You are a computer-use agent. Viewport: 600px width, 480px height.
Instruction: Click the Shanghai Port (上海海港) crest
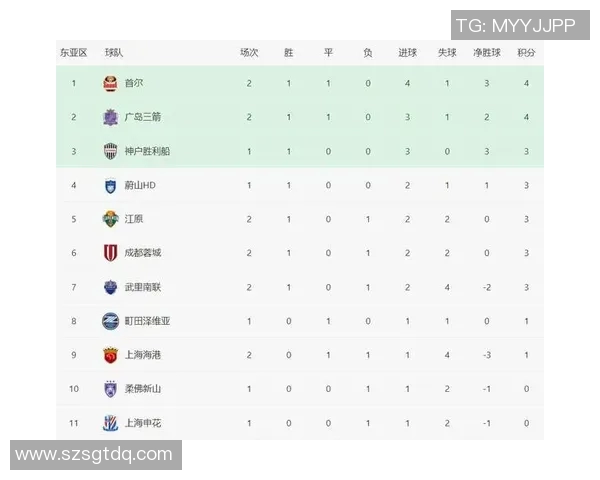click(x=110, y=356)
